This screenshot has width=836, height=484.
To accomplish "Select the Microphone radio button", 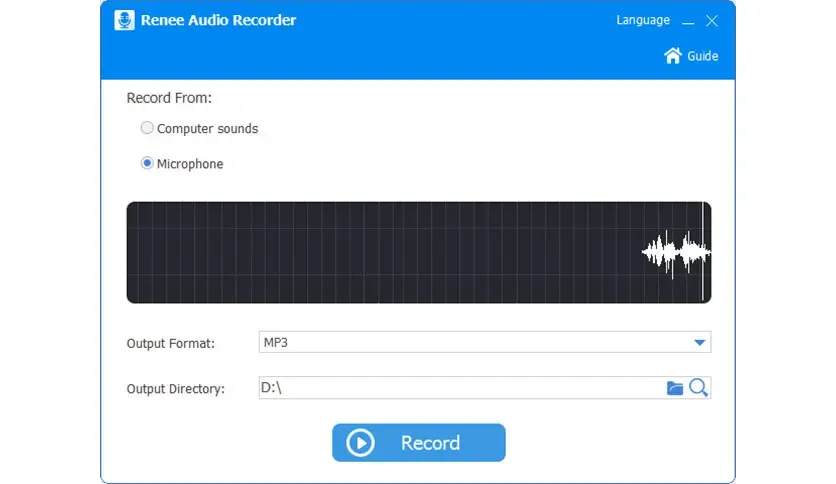I will click(x=147, y=163).
